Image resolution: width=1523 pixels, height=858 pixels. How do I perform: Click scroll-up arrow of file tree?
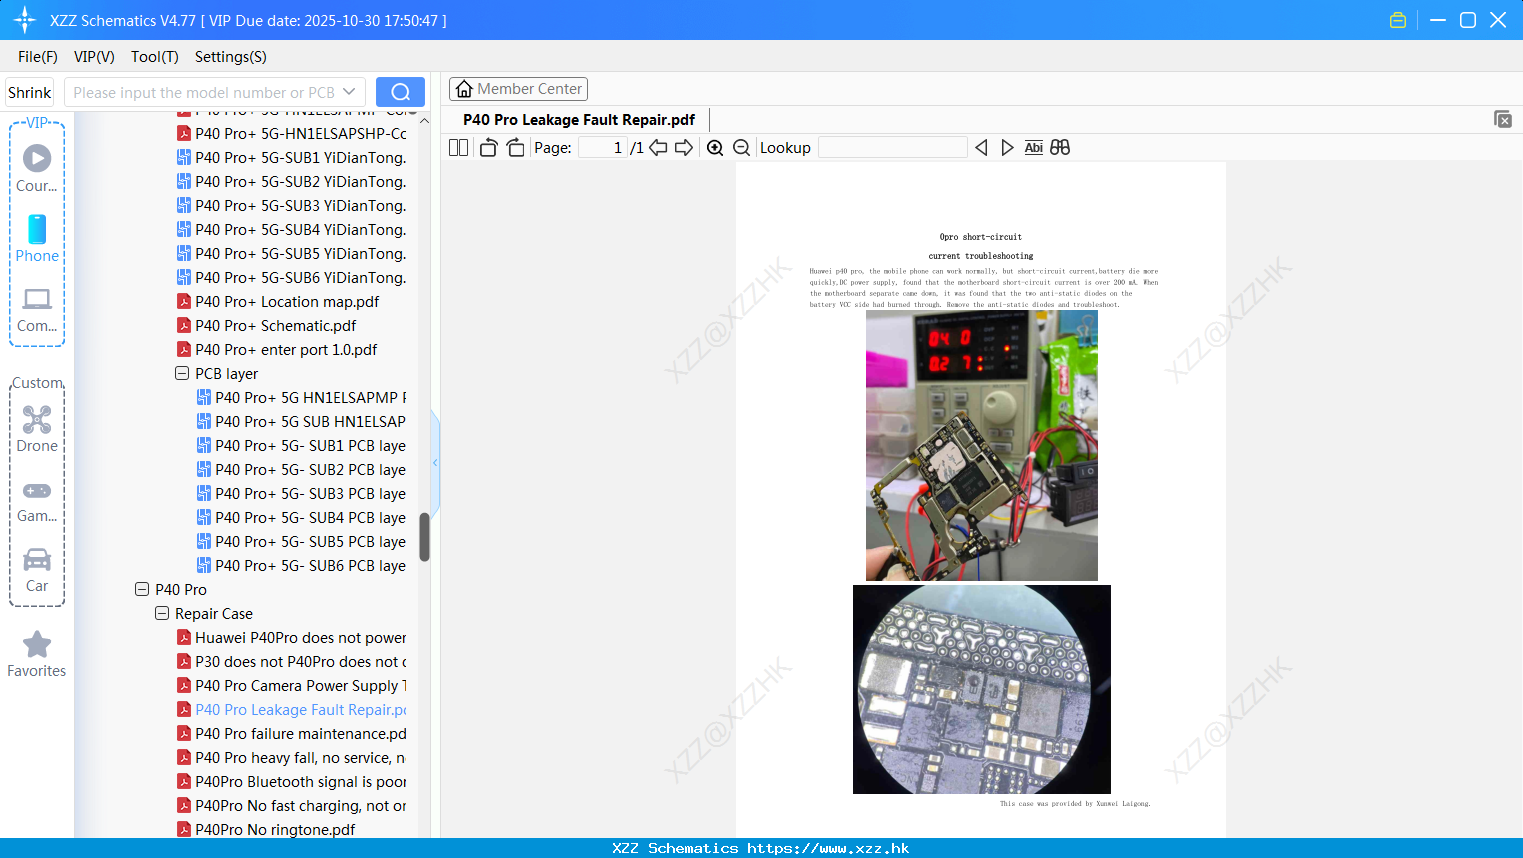[x=424, y=121]
